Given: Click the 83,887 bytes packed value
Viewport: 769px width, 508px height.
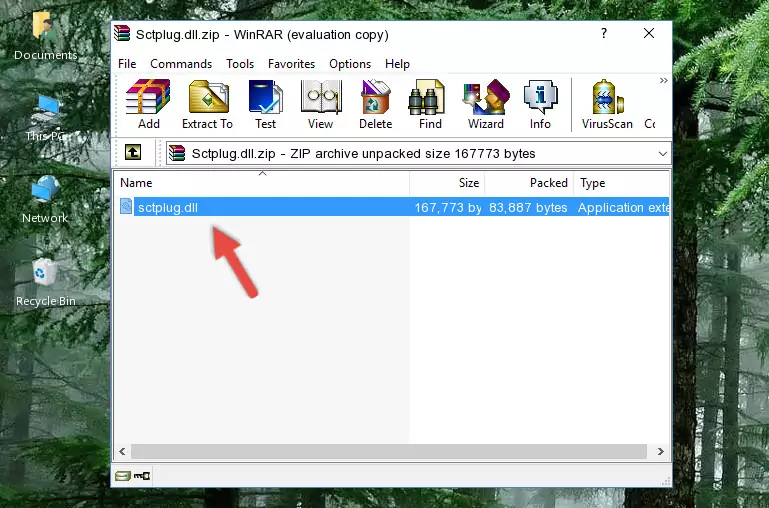Looking at the screenshot, I should tap(528, 207).
